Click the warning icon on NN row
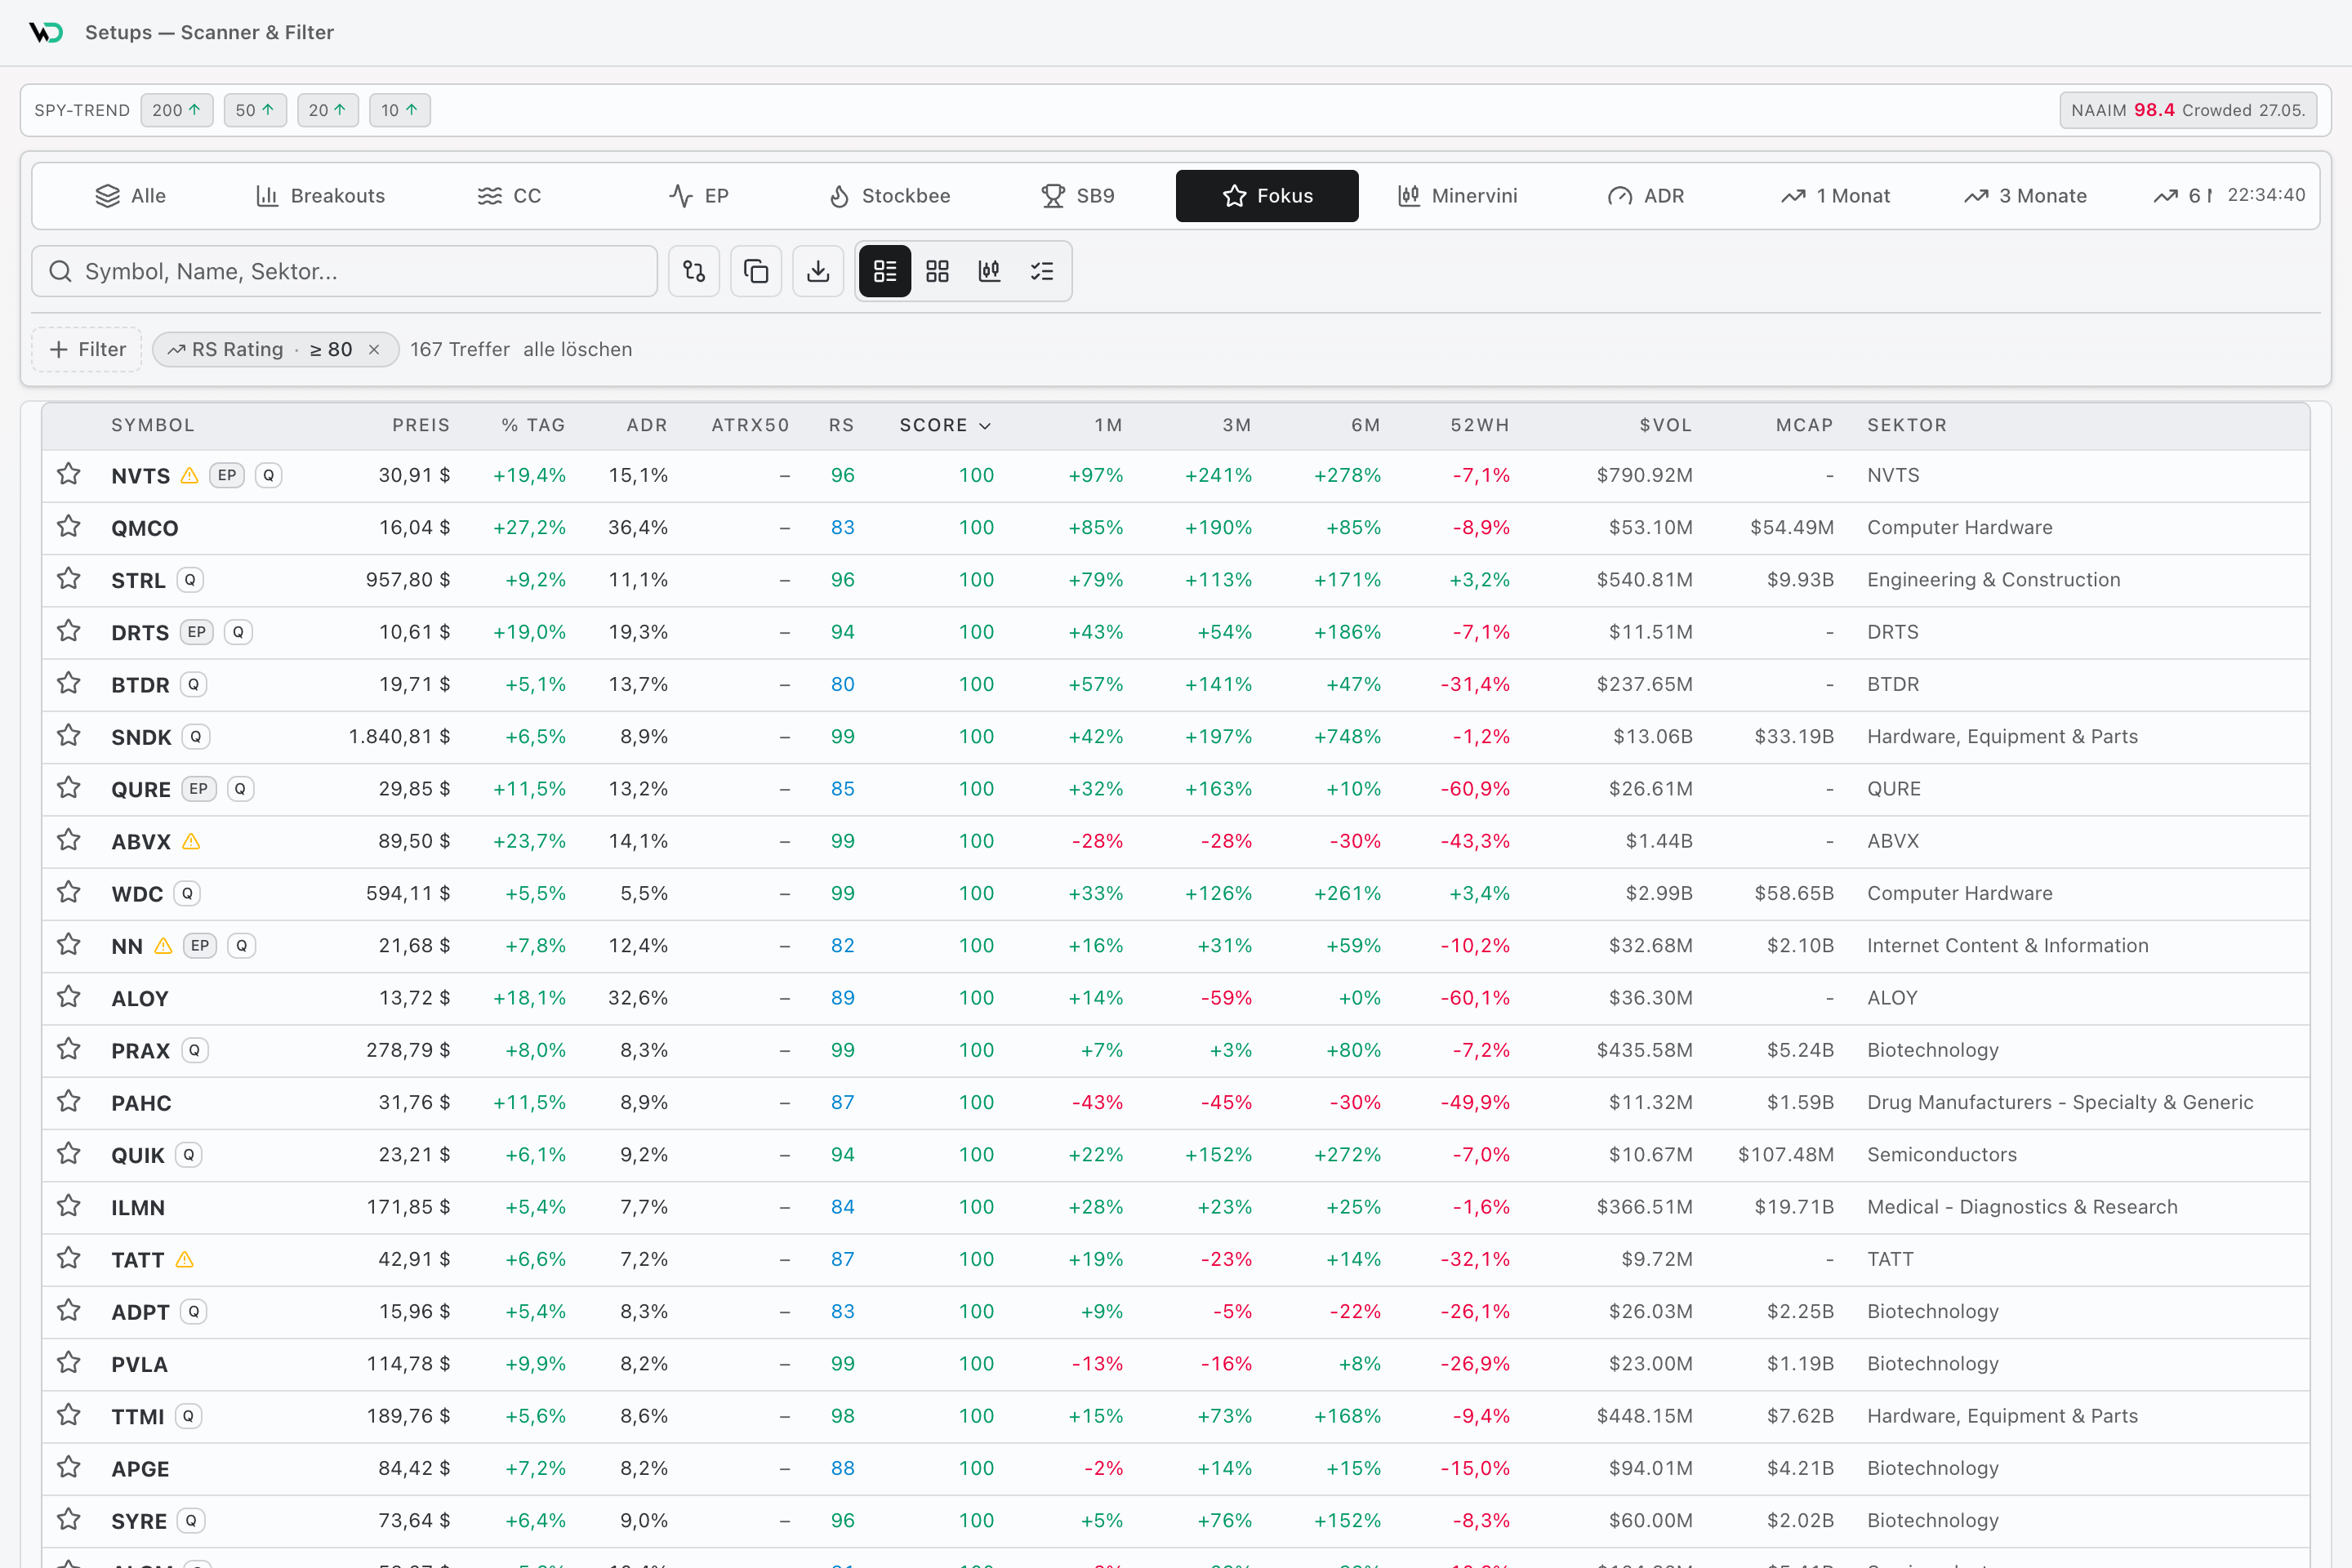This screenshot has height=1568, width=2352. pyautogui.click(x=164, y=946)
